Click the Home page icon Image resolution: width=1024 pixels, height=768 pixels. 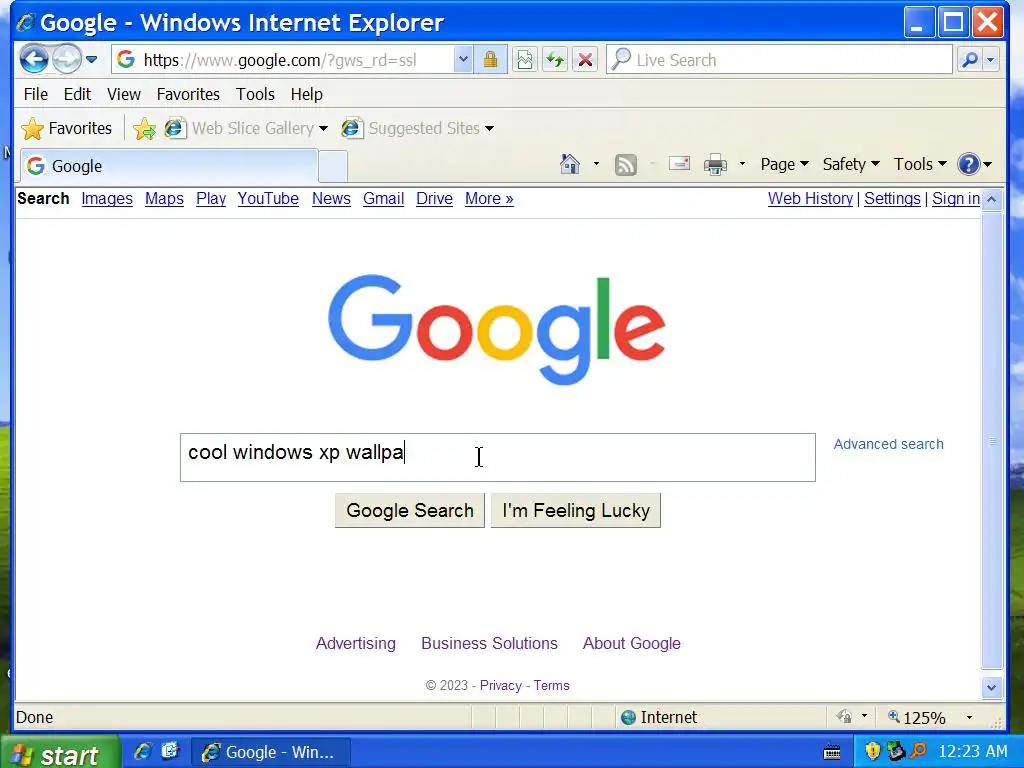(x=570, y=164)
